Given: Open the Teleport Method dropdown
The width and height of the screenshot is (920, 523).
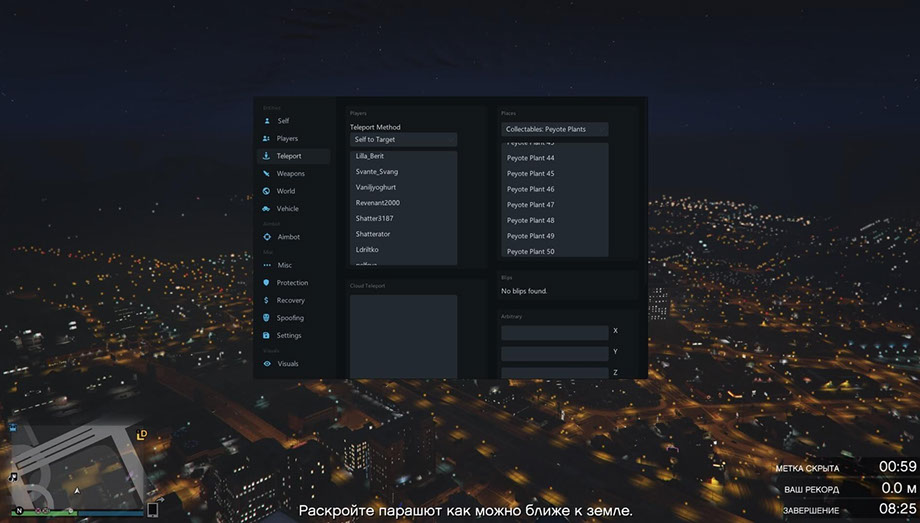Looking at the screenshot, I should click(x=403, y=140).
